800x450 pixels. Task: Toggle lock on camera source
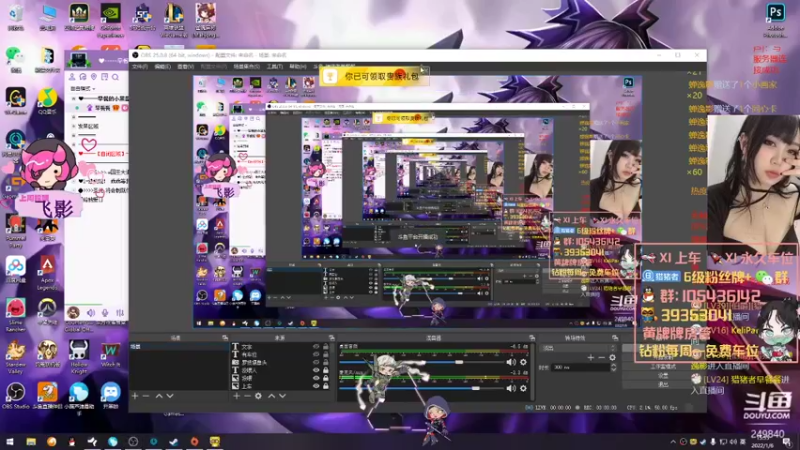[x=326, y=362]
